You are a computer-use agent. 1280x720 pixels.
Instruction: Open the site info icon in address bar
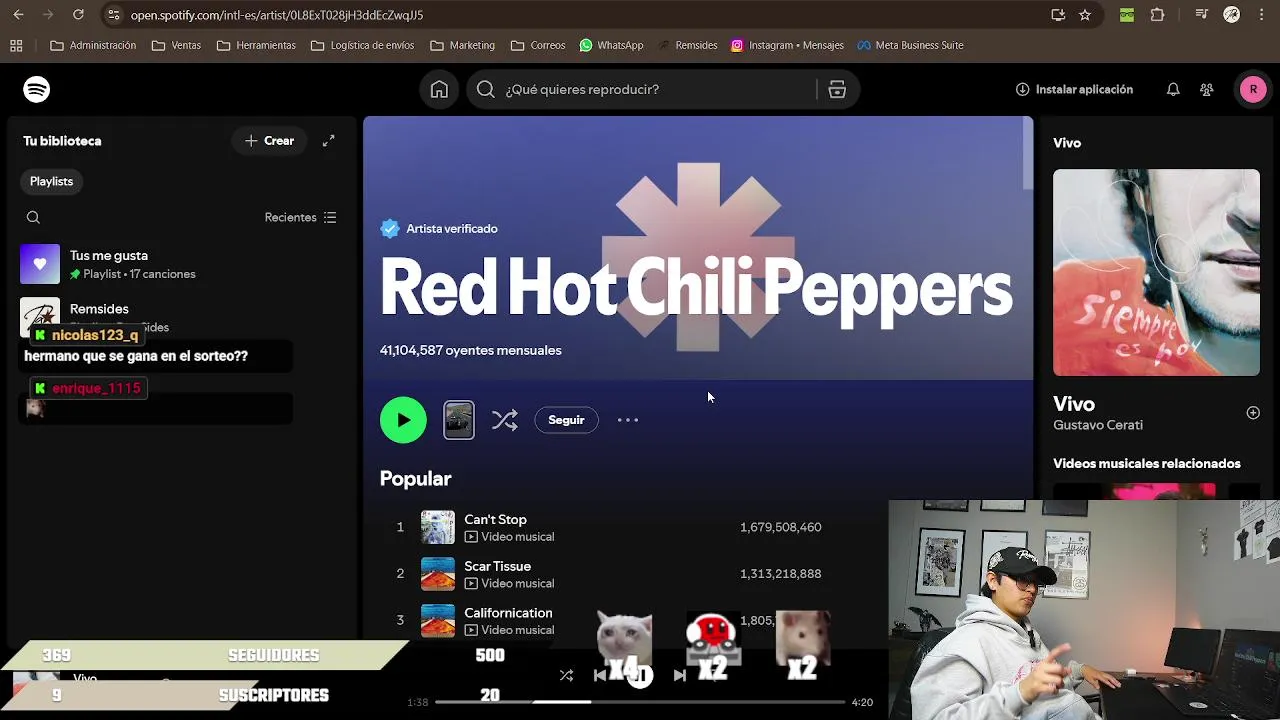(113, 15)
